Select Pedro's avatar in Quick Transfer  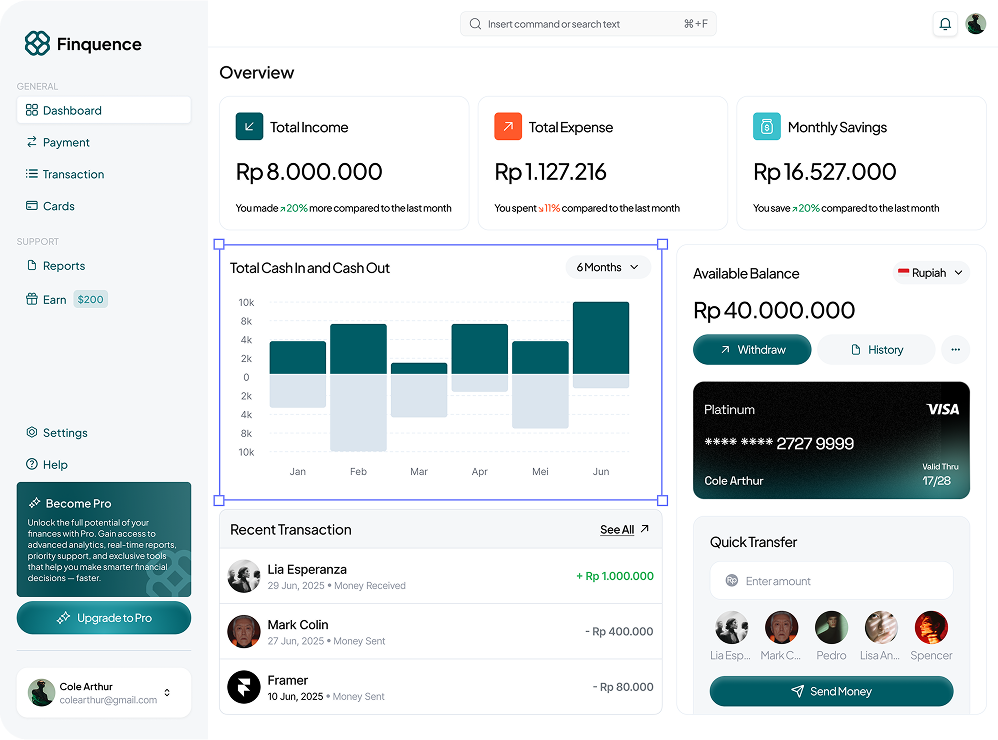pos(831,628)
